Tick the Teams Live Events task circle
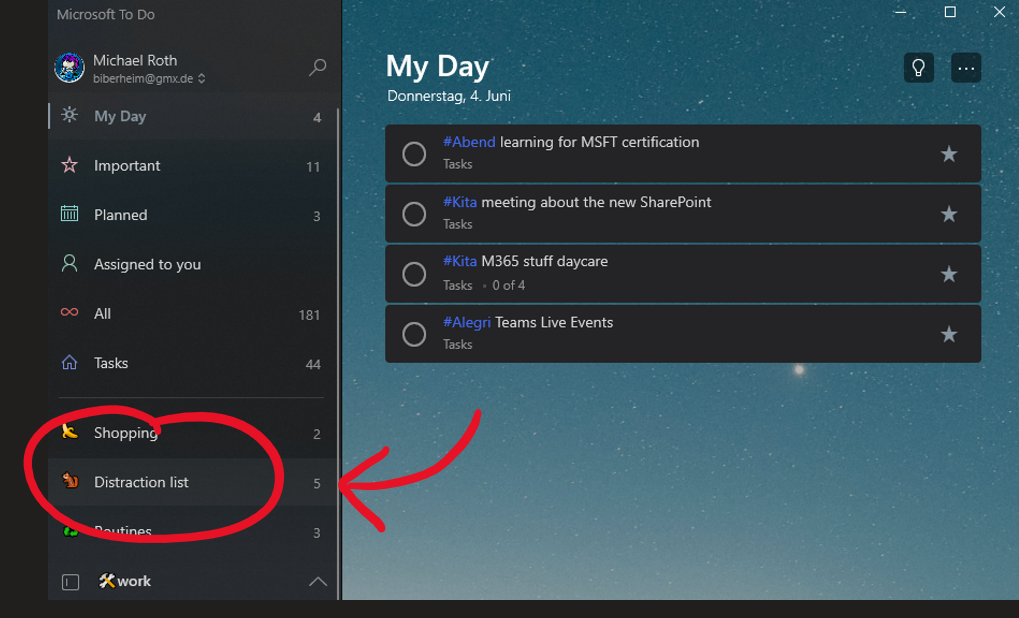This screenshot has height=618, width=1019. coord(414,334)
